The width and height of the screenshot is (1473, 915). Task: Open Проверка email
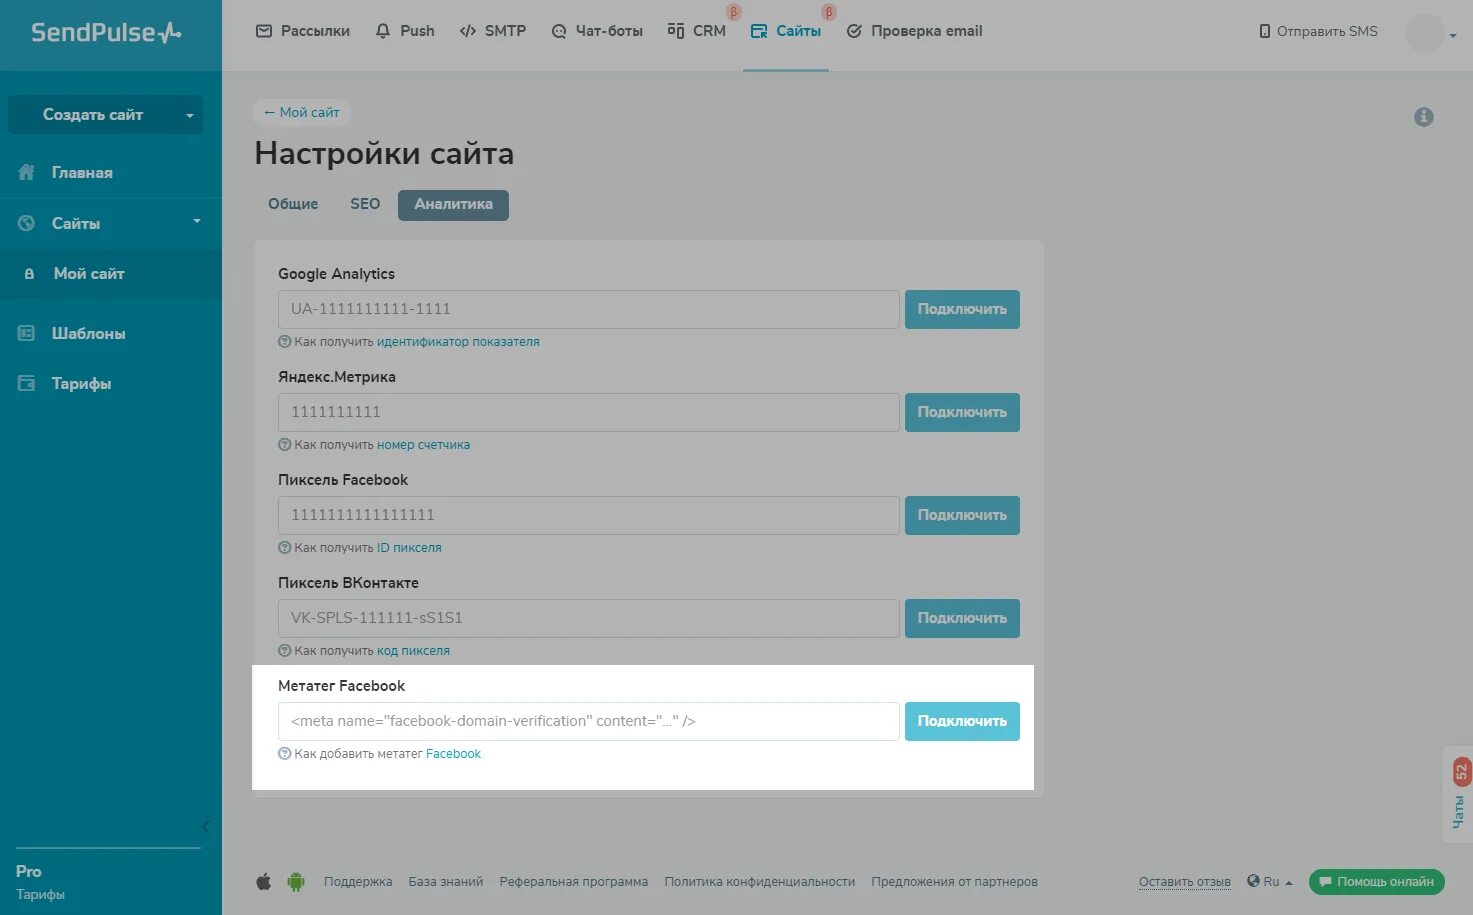(x=914, y=31)
